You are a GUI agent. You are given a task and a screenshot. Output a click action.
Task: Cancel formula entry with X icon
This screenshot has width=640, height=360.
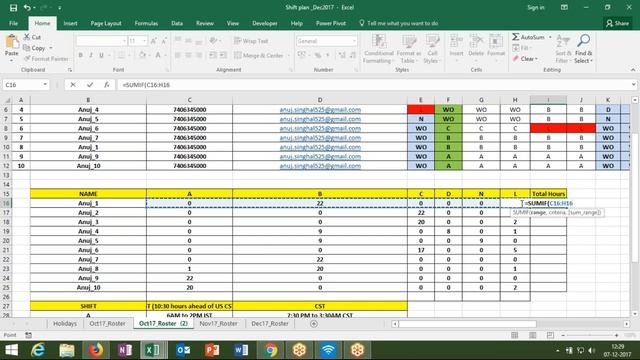click(x=73, y=84)
